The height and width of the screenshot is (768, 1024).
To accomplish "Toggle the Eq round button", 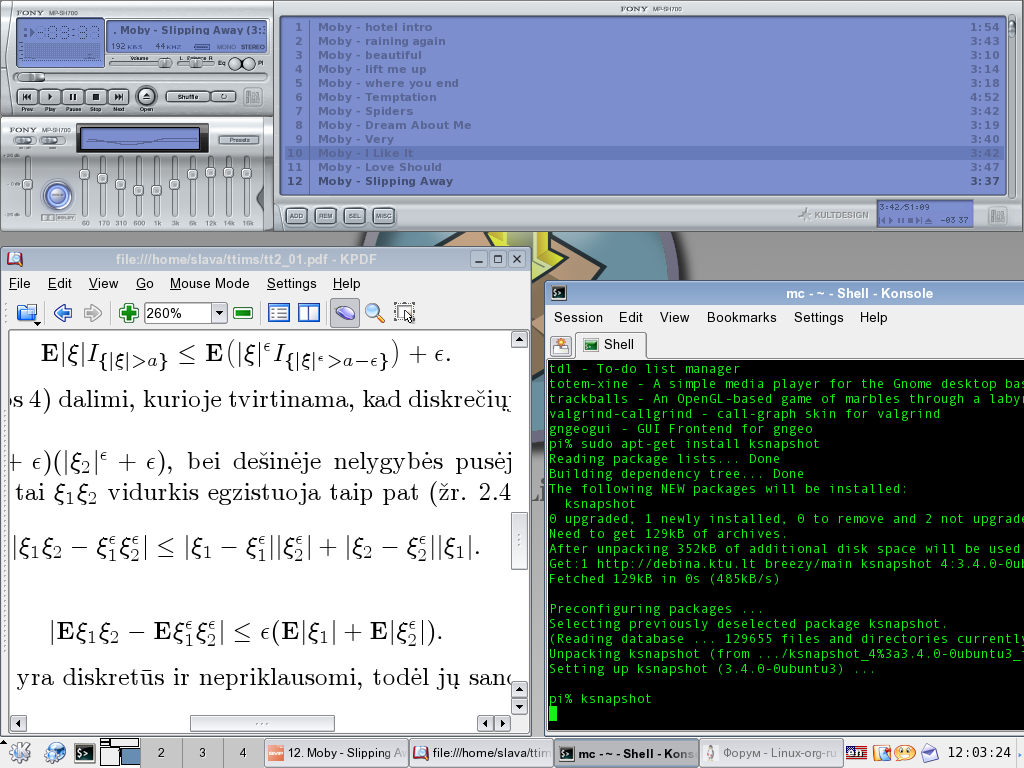I will (234, 63).
